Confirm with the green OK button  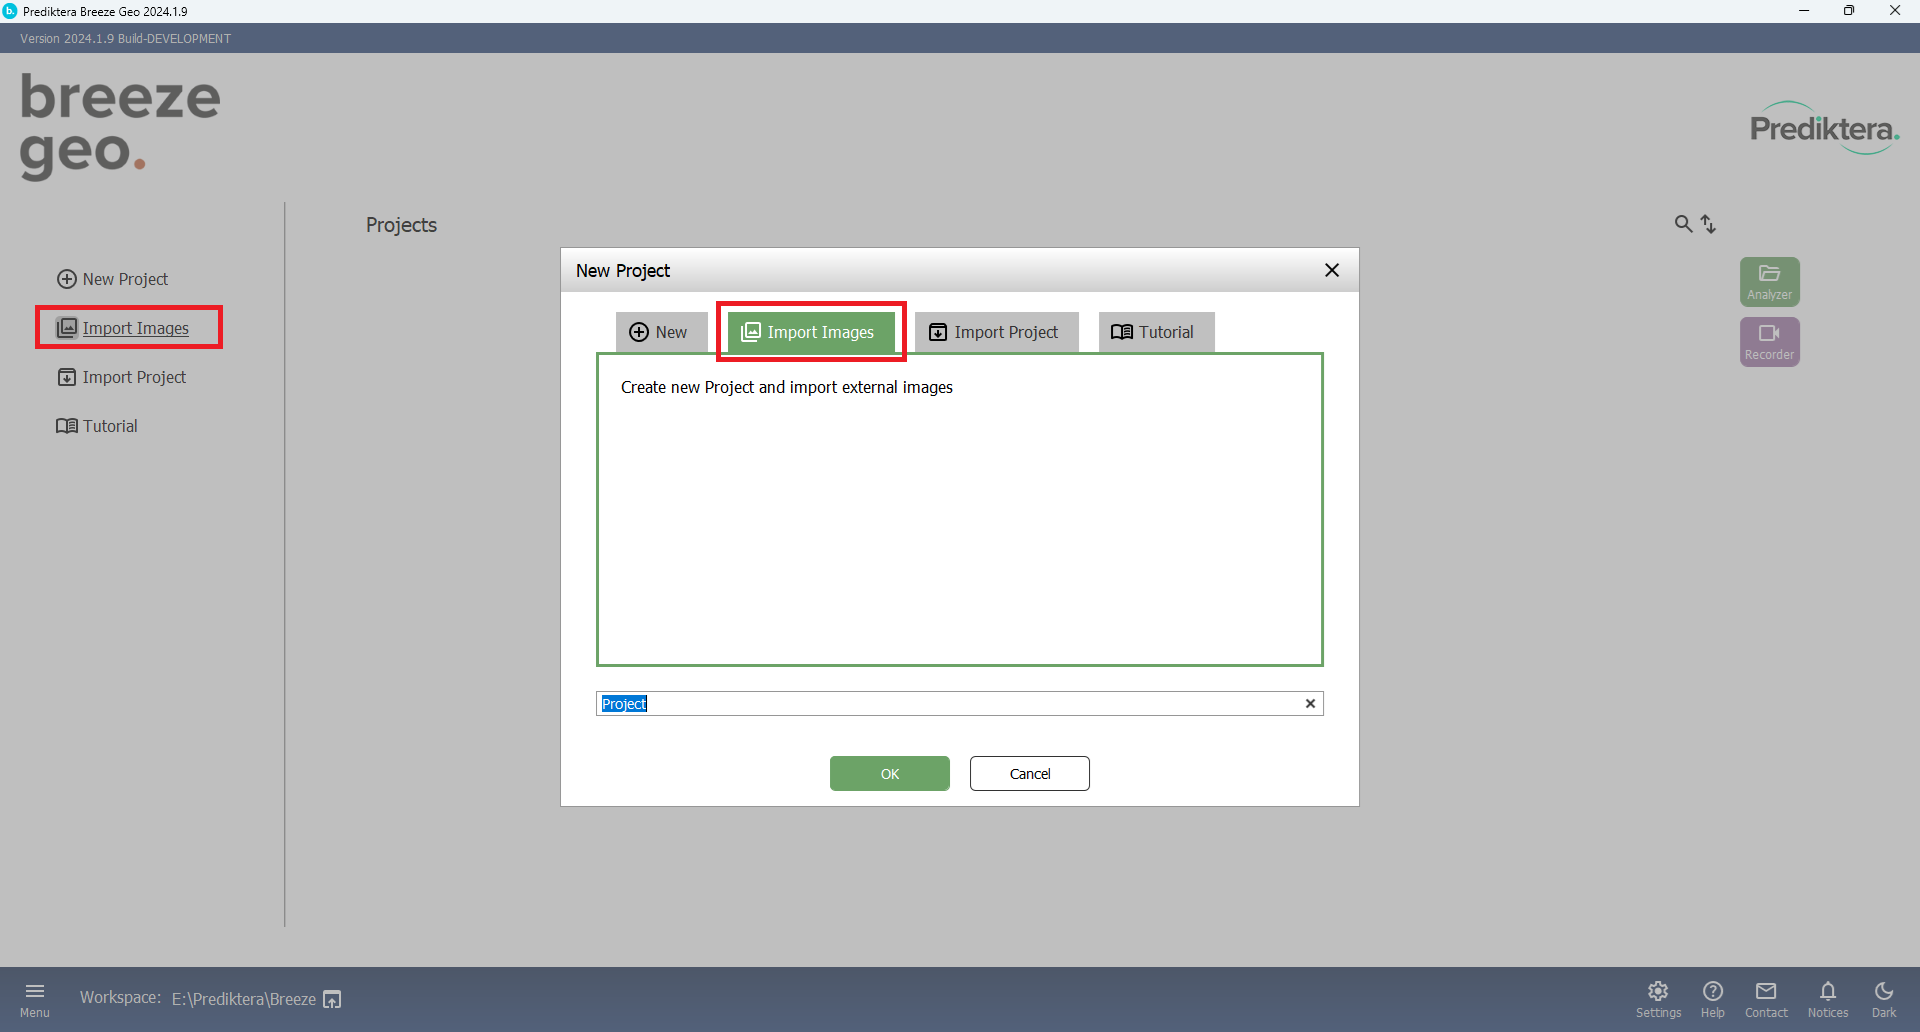point(889,773)
